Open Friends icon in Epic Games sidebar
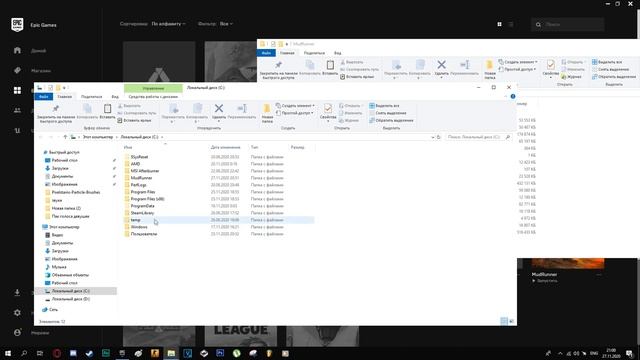The height and width of the screenshot is (360, 640). (x=17, y=110)
